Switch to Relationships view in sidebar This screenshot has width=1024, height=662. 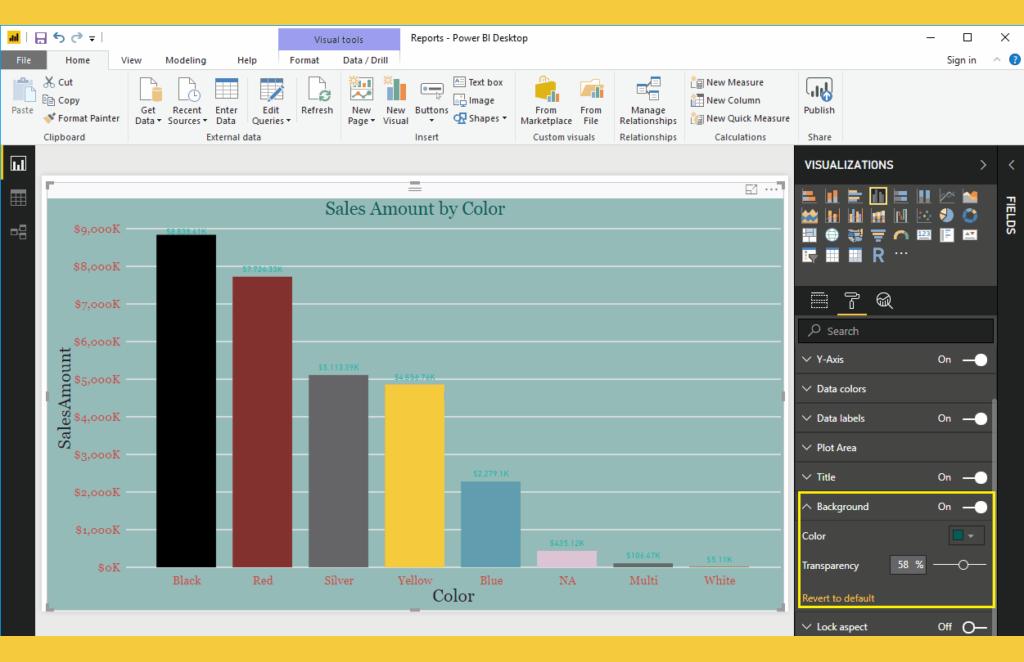pos(18,232)
